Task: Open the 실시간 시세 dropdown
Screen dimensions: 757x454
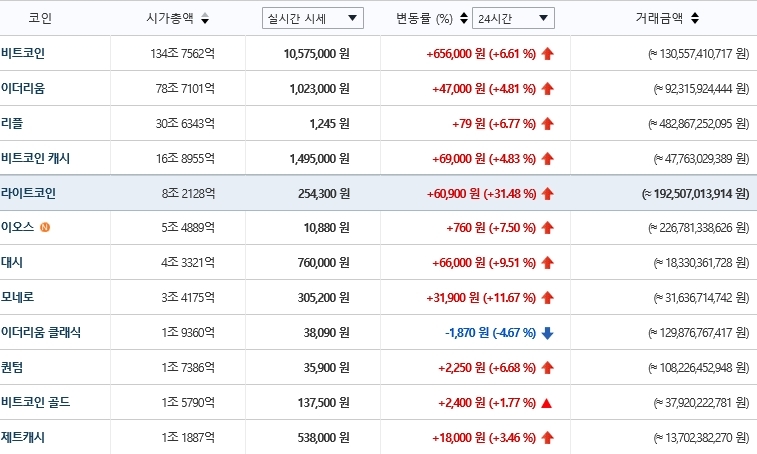Action: tap(313, 18)
